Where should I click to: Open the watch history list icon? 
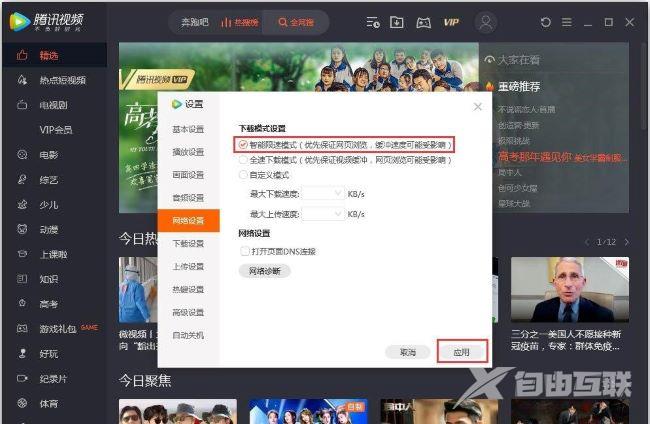[x=373, y=22]
